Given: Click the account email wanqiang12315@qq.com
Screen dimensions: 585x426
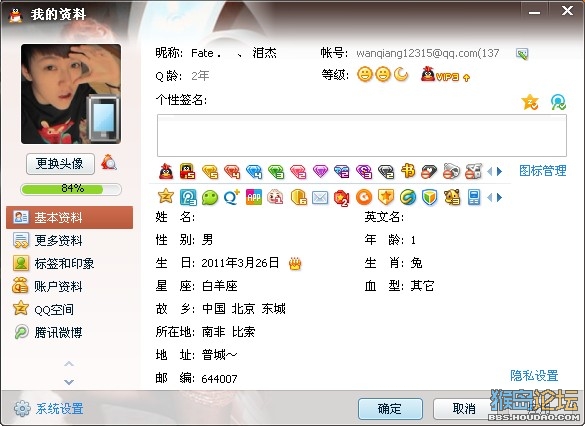Looking at the screenshot, I should click(x=428, y=53).
